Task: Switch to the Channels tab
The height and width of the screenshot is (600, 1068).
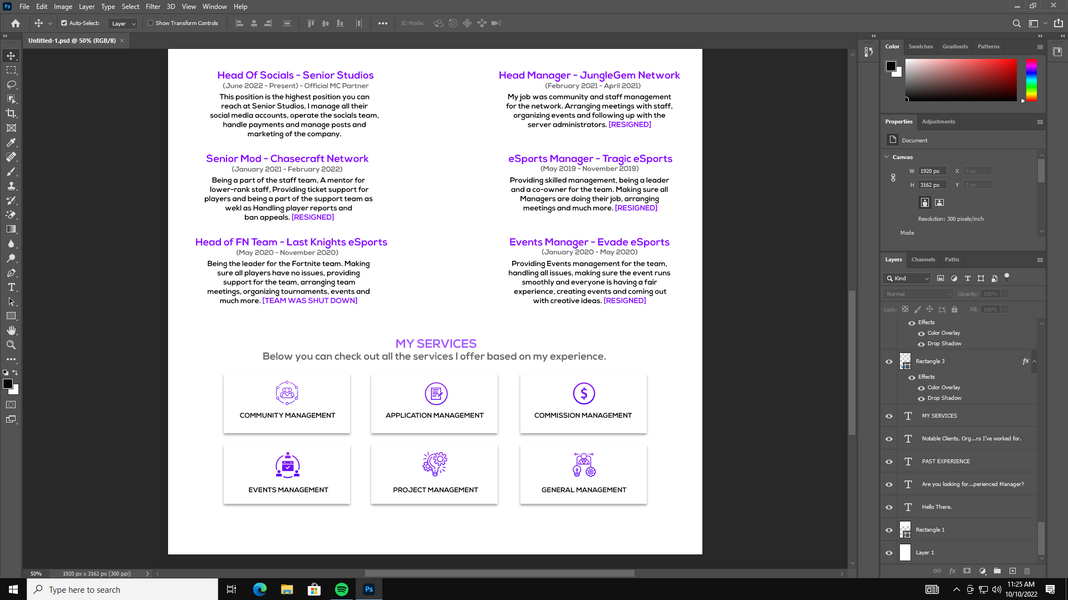Action: (x=923, y=259)
